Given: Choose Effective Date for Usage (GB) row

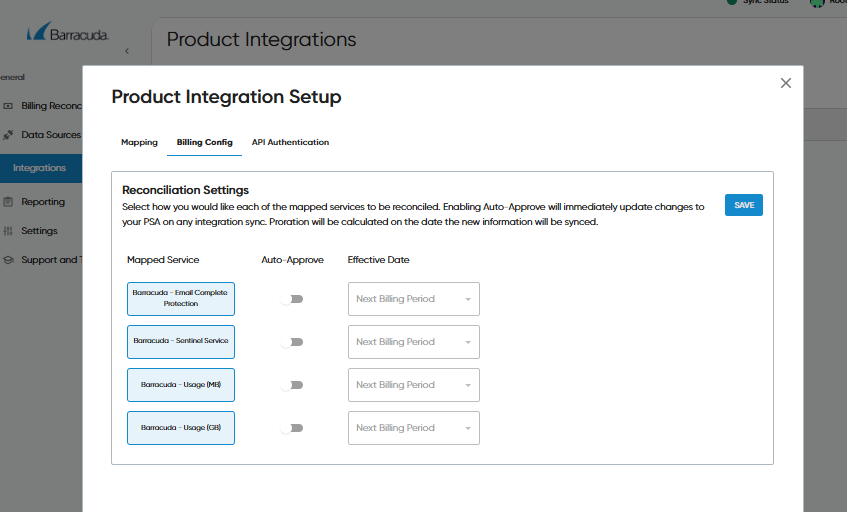Looking at the screenshot, I should tap(414, 428).
